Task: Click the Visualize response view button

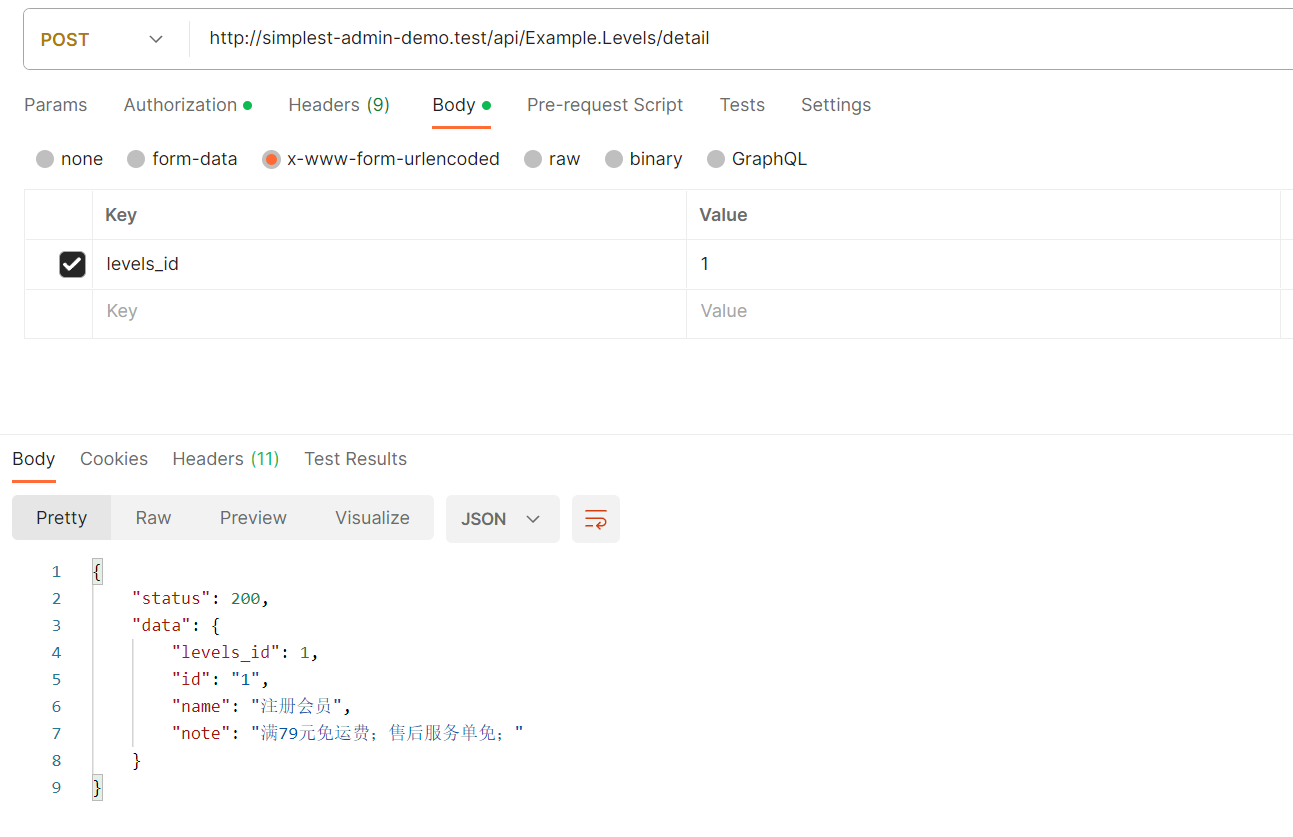Action: [372, 518]
